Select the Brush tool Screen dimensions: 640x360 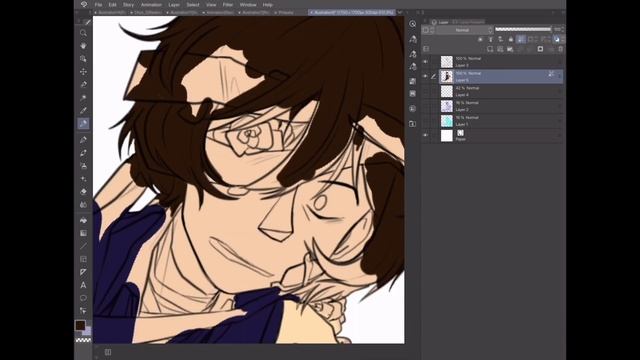pyautogui.click(x=83, y=153)
